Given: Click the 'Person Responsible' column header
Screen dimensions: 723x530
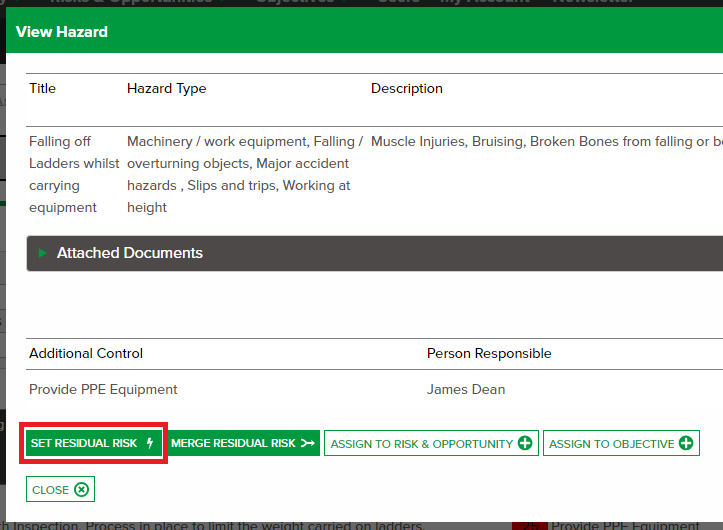Looking at the screenshot, I should (x=489, y=353).
